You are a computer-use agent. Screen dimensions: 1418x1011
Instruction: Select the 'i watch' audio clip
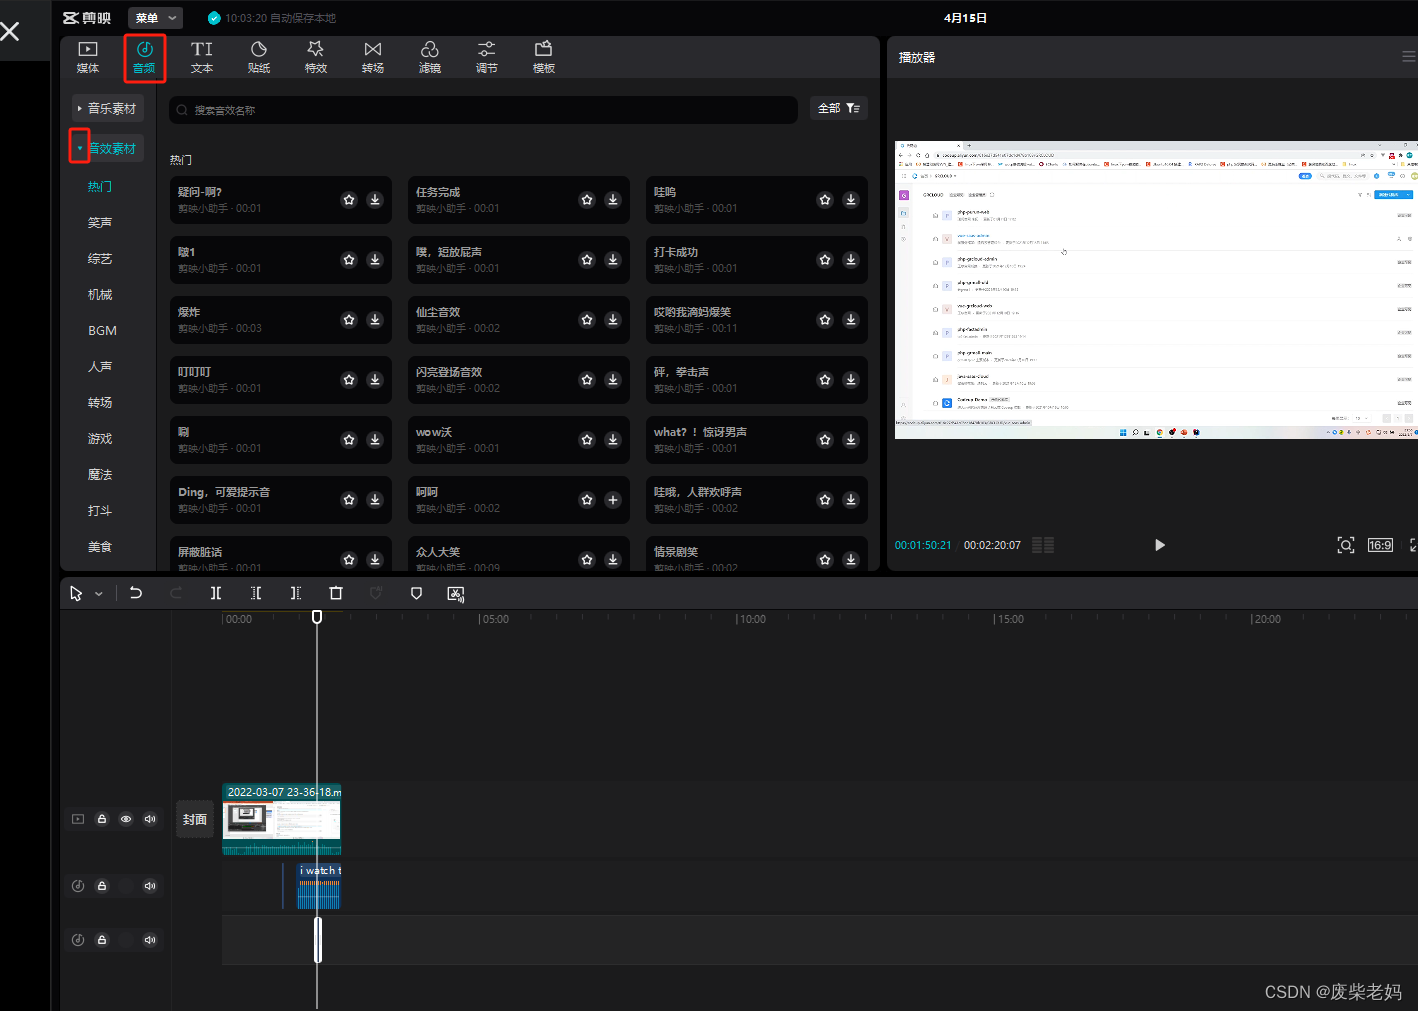pyautogui.click(x=318, y=886)
